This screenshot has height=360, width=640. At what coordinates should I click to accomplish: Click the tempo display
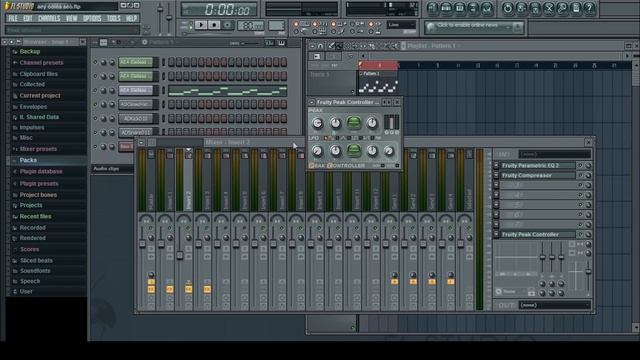pyautogui.click(x=251, y=26)
